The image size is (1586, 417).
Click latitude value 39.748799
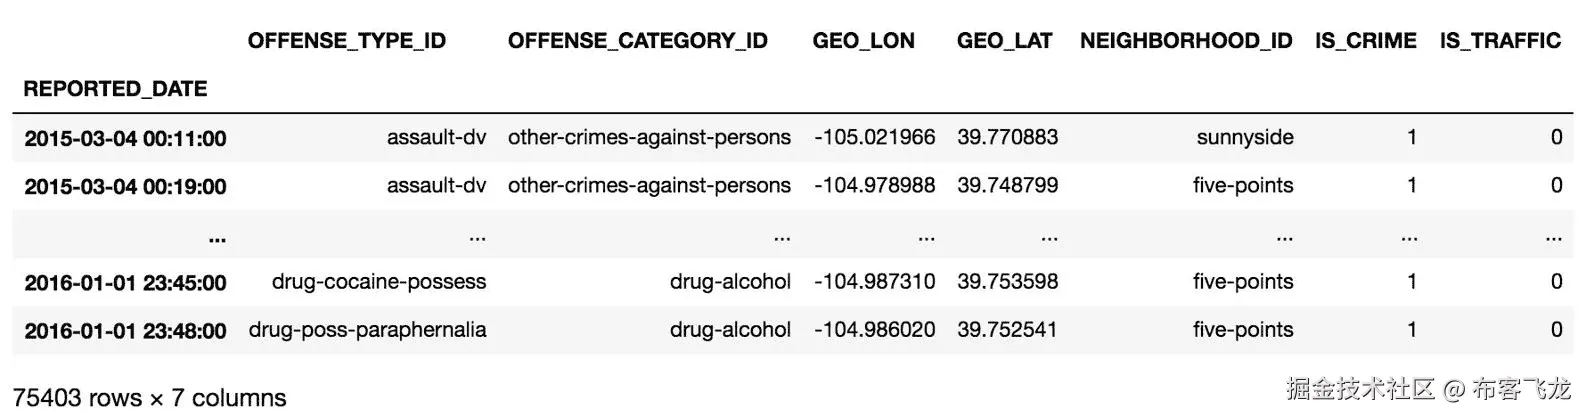point(1007,186)
